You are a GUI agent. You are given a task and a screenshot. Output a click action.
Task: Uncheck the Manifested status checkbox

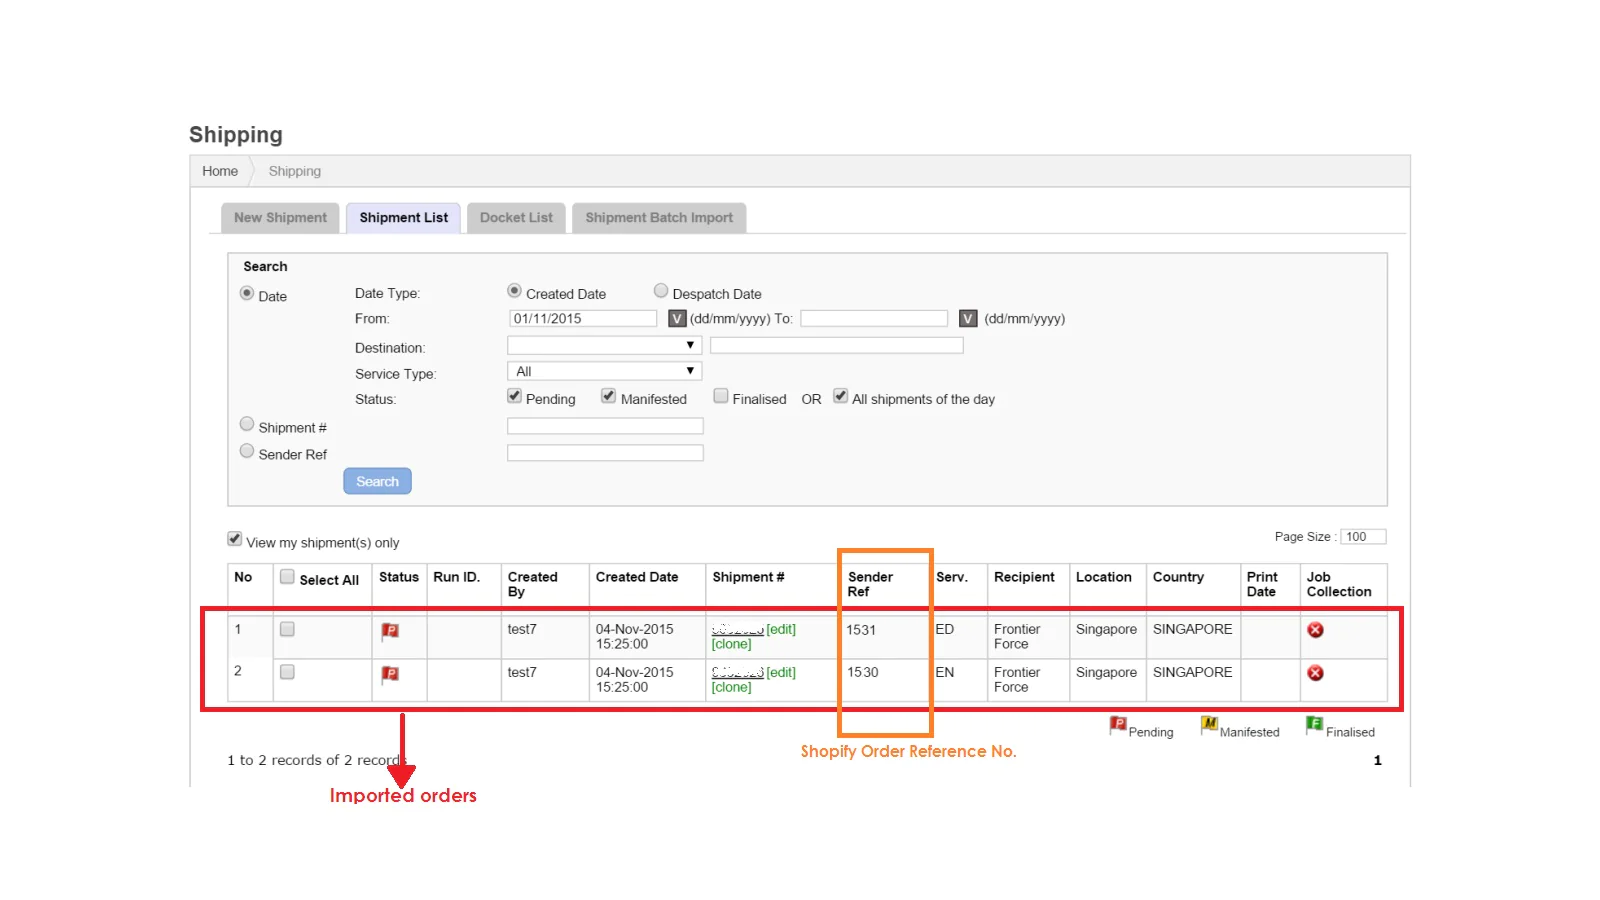point(608,397)
